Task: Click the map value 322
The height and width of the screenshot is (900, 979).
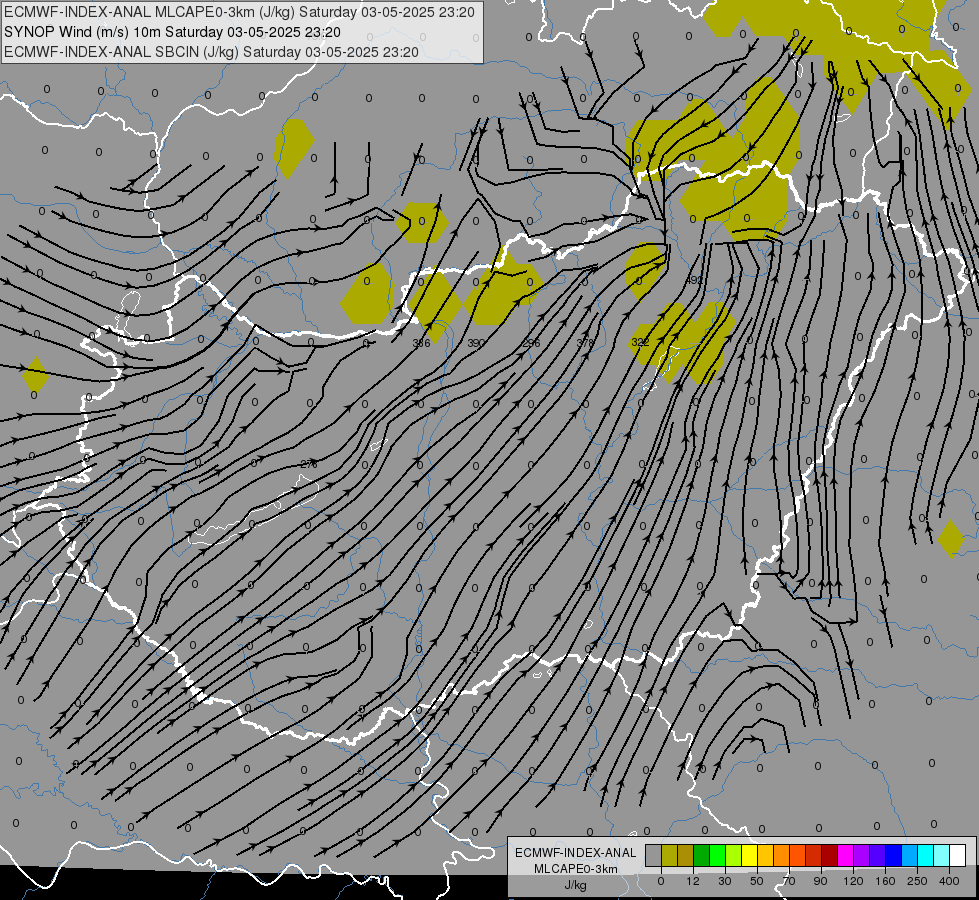Action: (640, 342)
